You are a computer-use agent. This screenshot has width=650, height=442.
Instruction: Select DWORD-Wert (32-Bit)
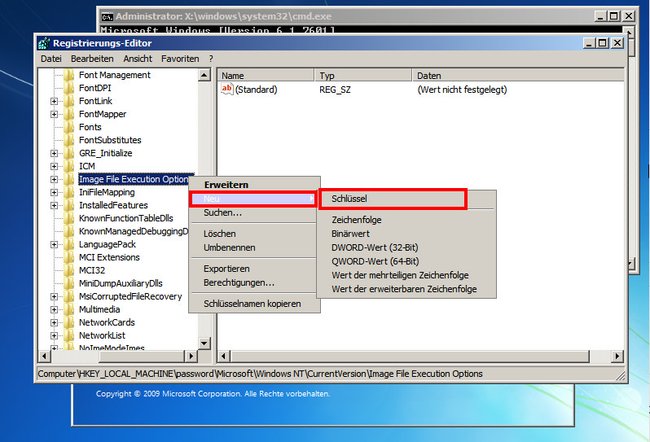[406, 248]
